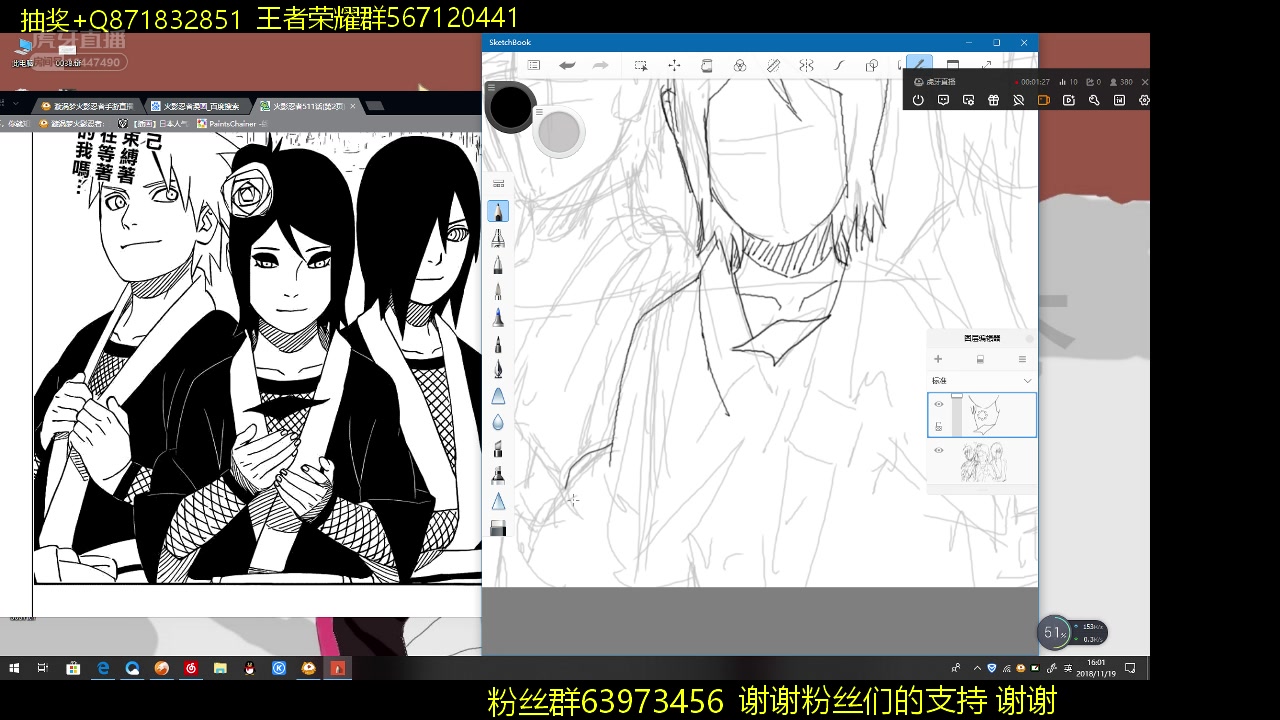Toggle the orange highlighted camera icon

[x=1043, y=100]
